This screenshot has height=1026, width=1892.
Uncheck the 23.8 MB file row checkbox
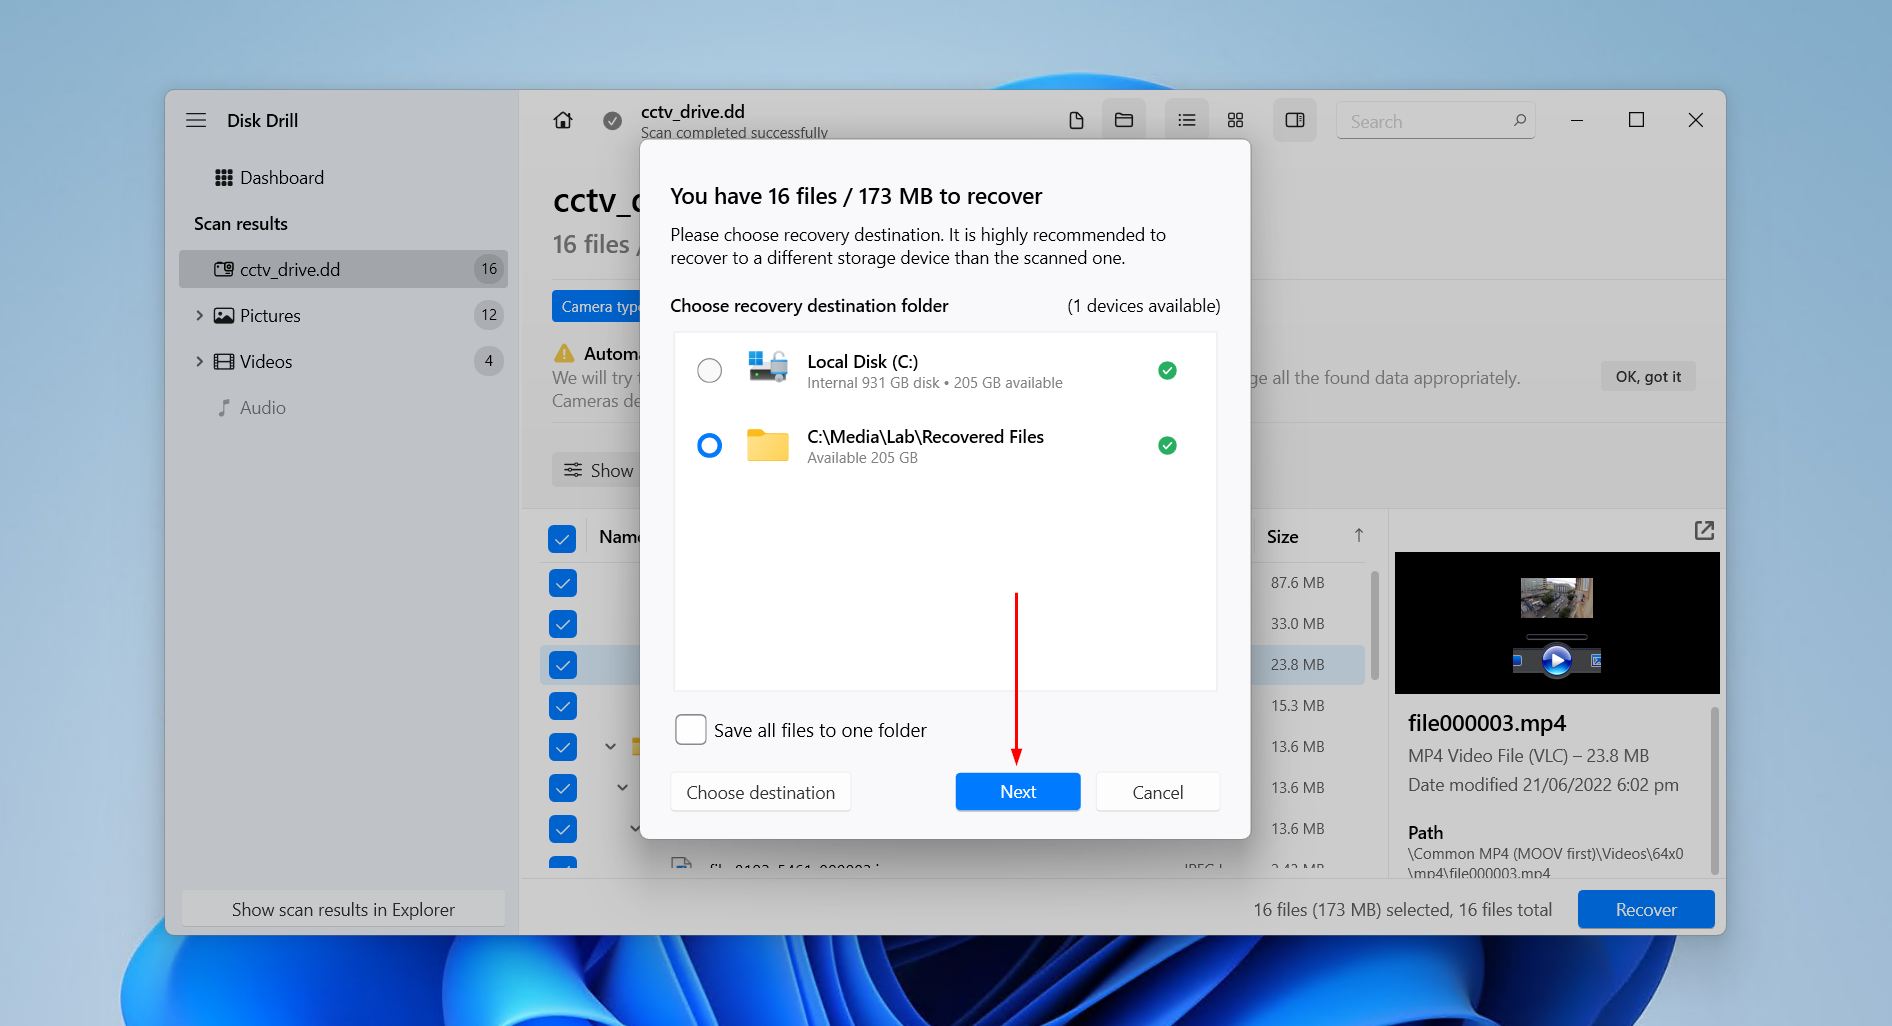click(x=562, y=665)
